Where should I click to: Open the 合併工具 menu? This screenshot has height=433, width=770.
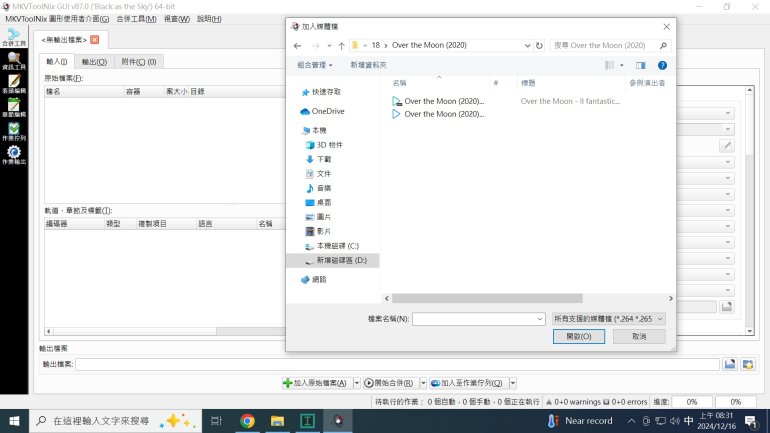pos(136,19)
